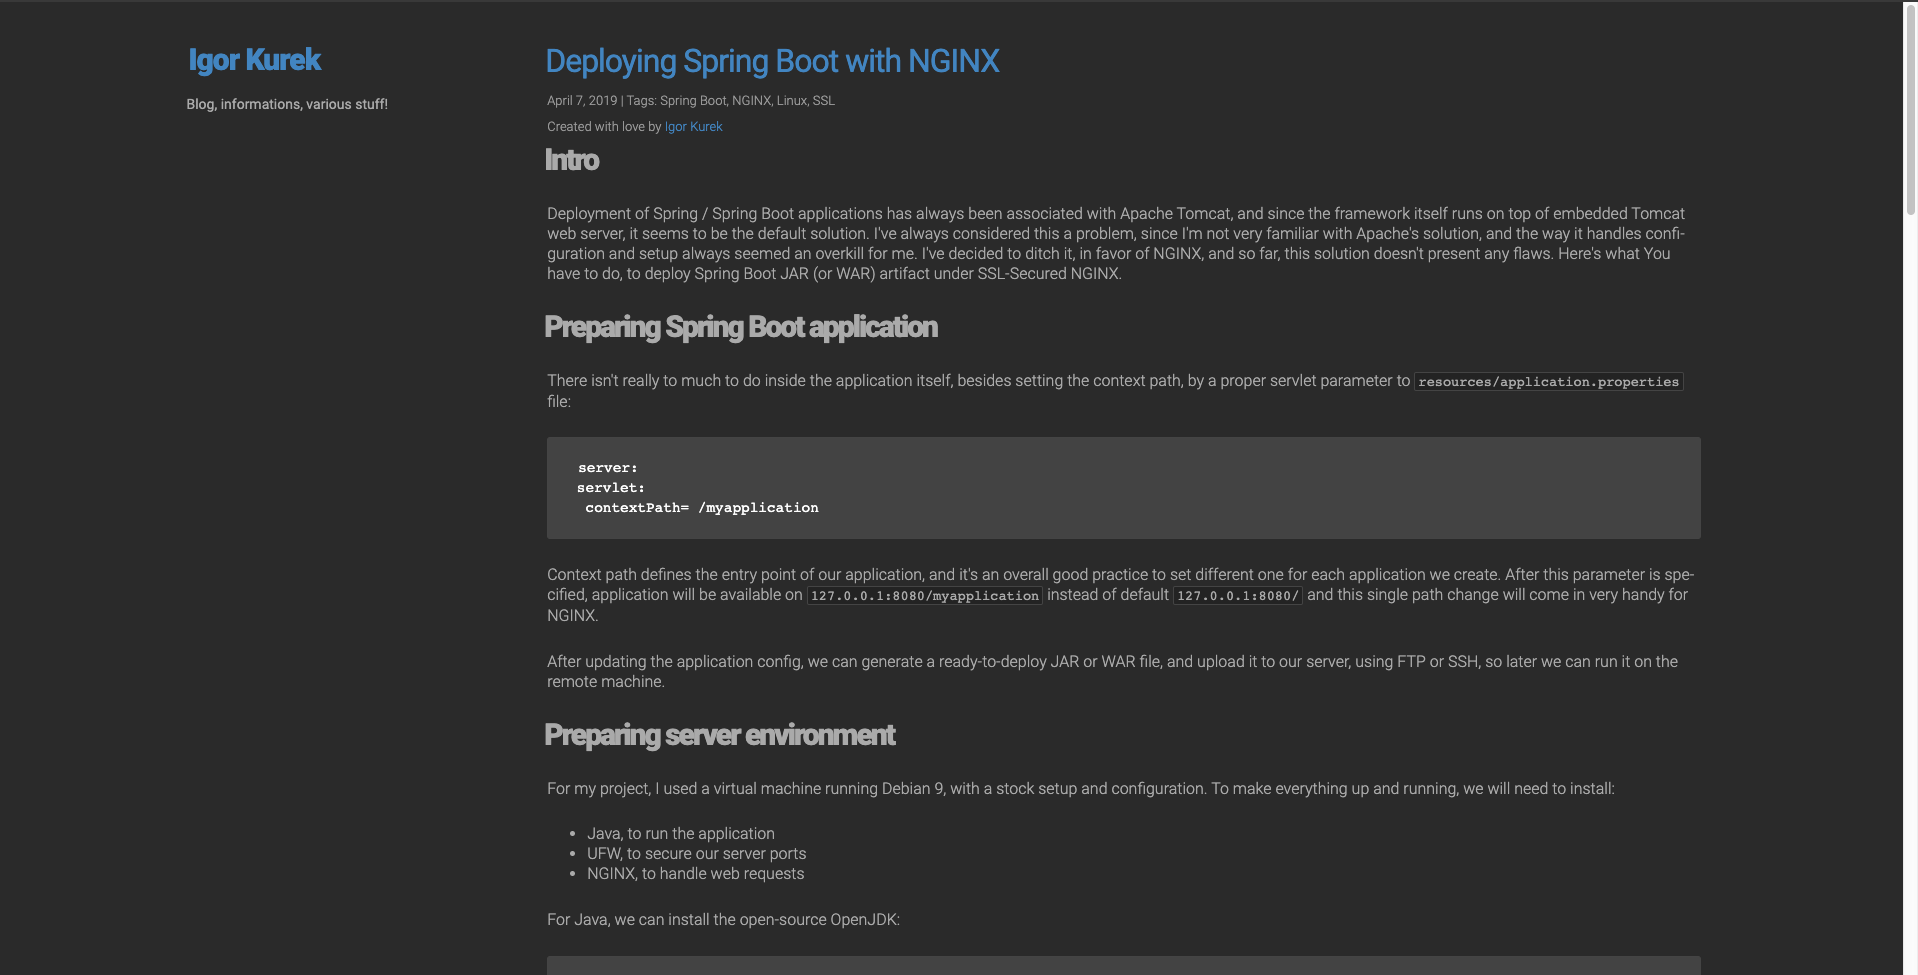The width and height of the screenshot is (1918, 975).
Task: Click the April 7, 2019 tags line
Action: 691,101
